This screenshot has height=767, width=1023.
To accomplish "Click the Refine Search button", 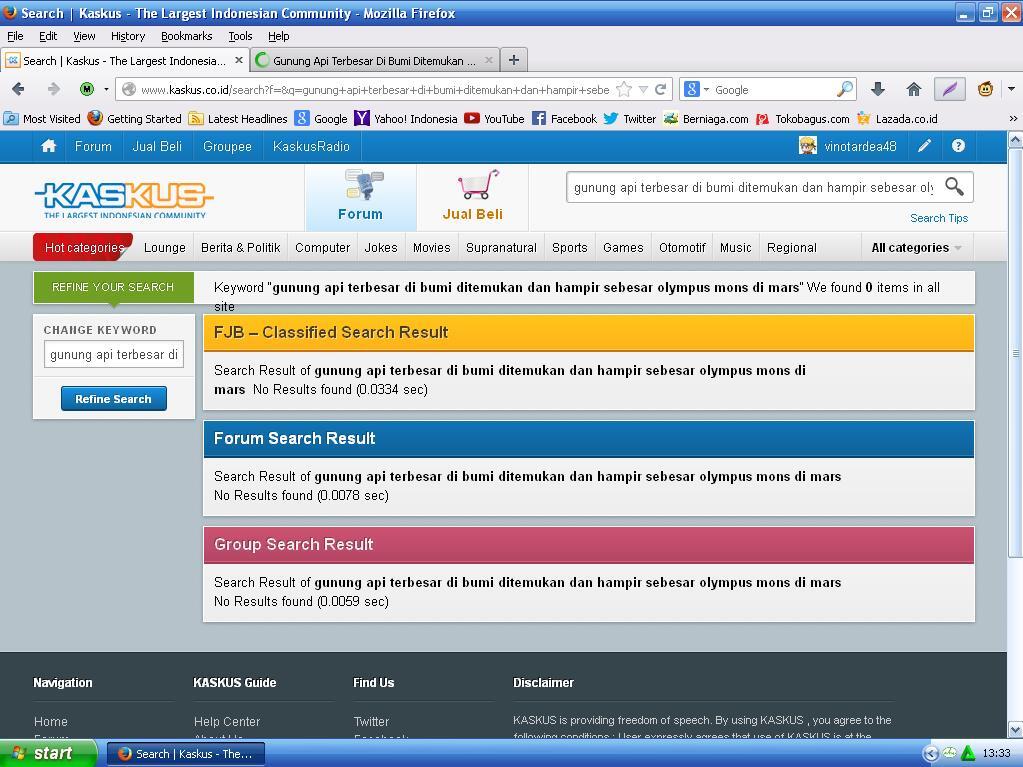I will (114, 399).
